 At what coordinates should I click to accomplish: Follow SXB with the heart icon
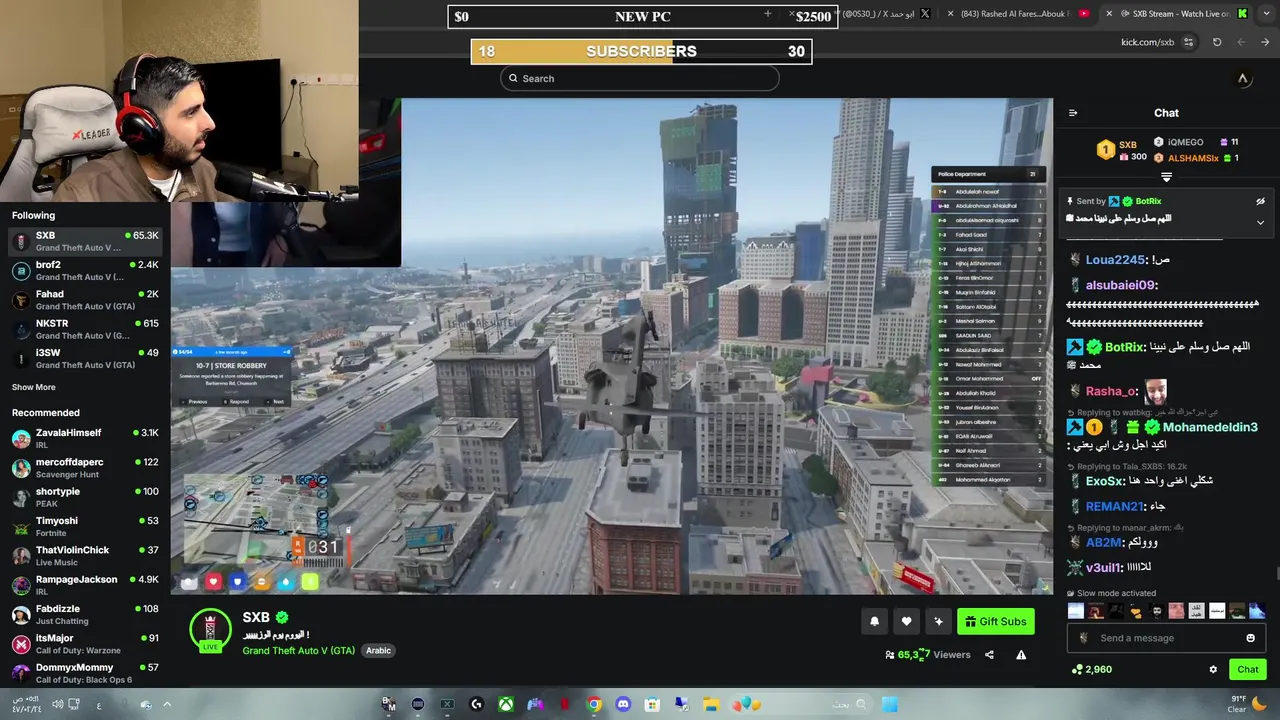click(906, 621)
